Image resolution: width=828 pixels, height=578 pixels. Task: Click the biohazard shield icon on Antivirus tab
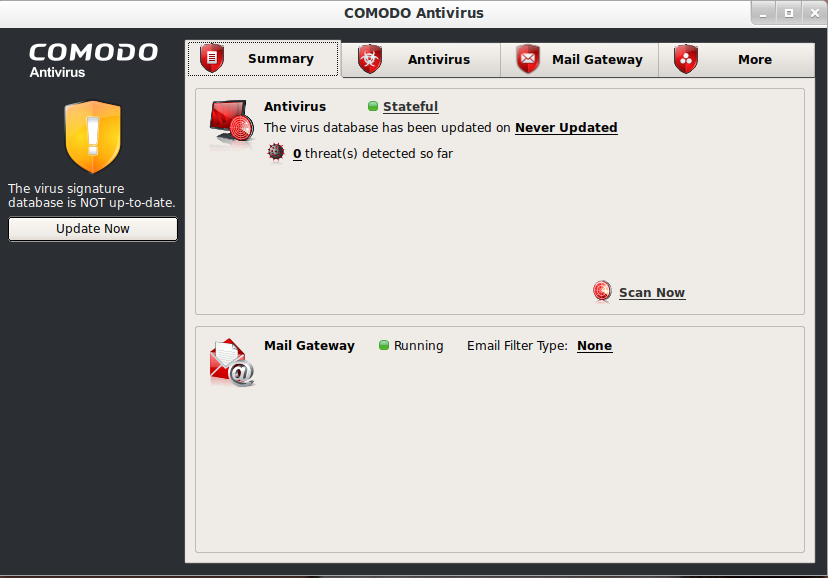[370, 59]
